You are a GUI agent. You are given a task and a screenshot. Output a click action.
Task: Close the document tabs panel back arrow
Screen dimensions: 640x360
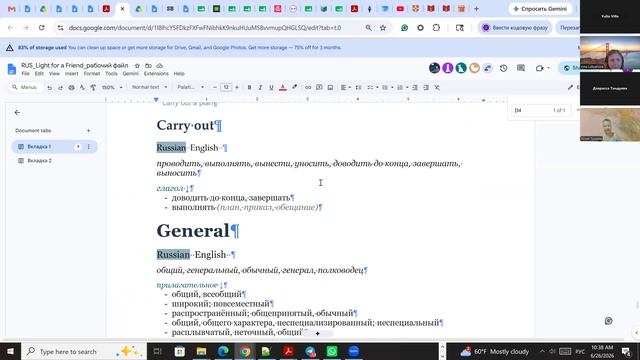17,112
